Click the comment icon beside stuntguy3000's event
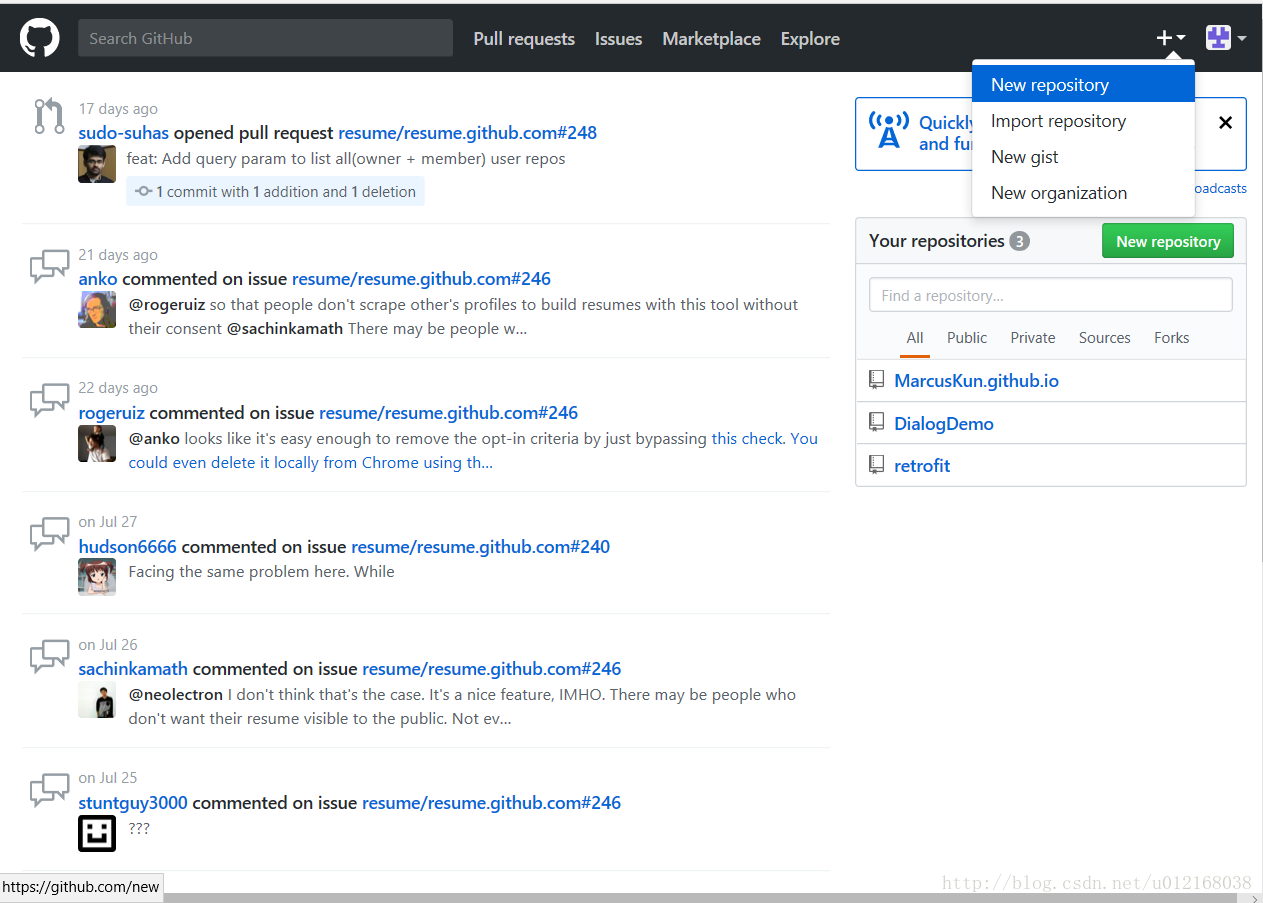 [49, 790]
